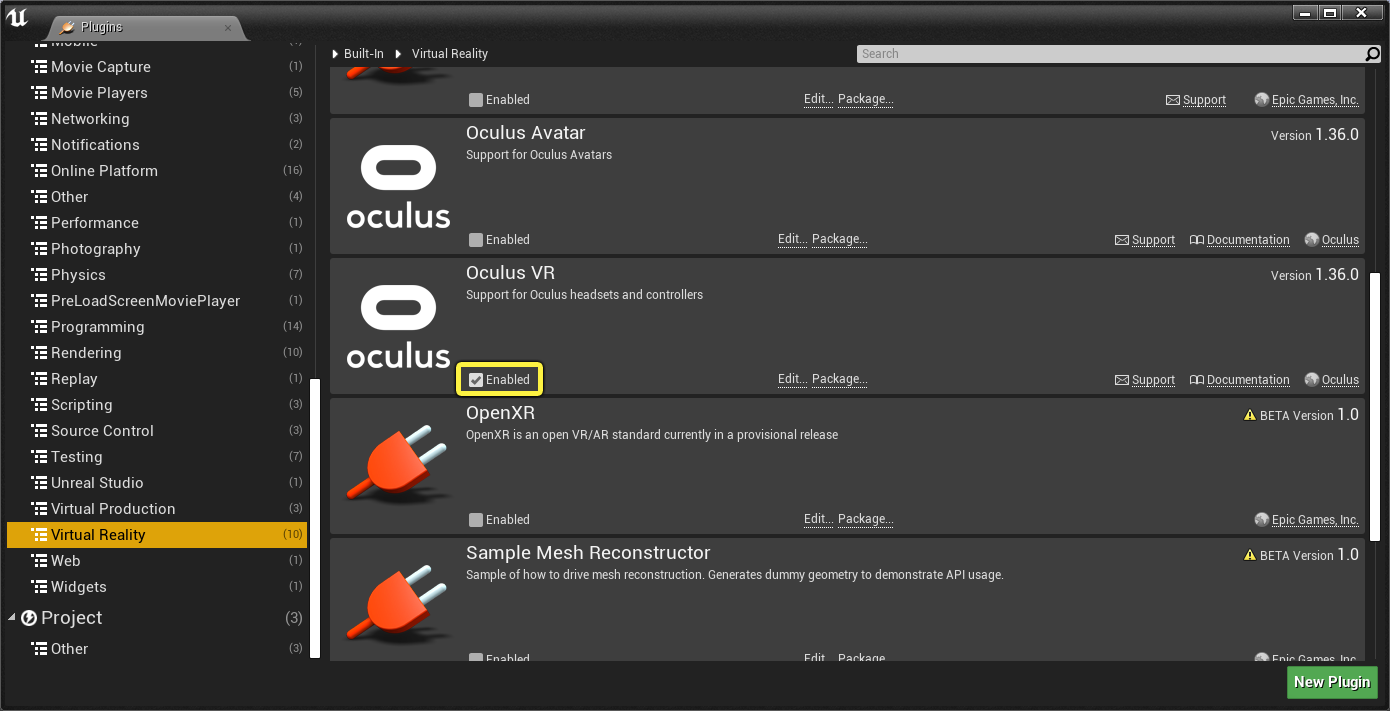Screen dimensions: 1390x711
Task: Click Package... for Oculus Avatar
Action: coord(839,240)
